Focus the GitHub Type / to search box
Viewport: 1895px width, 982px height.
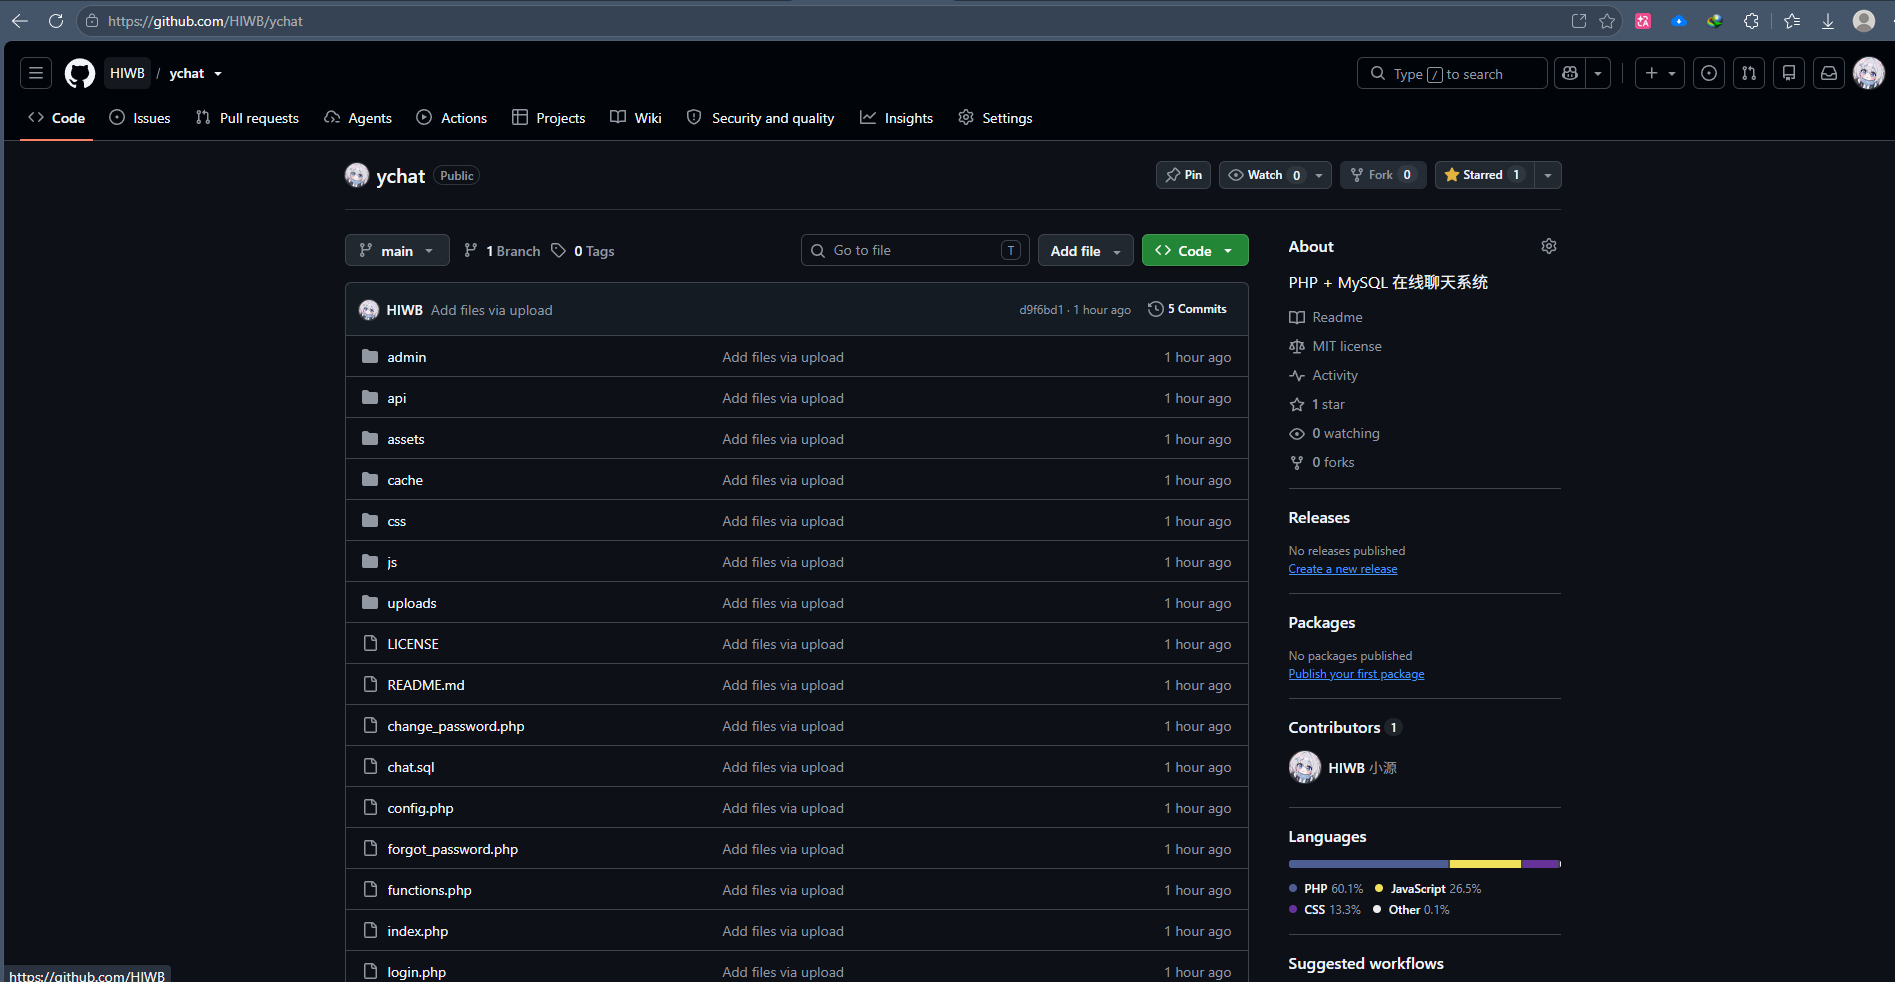1452,73
